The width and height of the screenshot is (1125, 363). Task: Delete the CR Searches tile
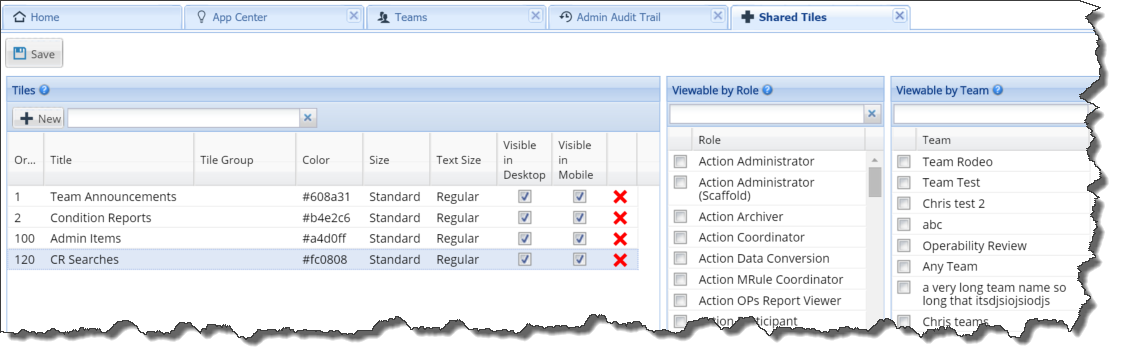[x=621, y=260]
